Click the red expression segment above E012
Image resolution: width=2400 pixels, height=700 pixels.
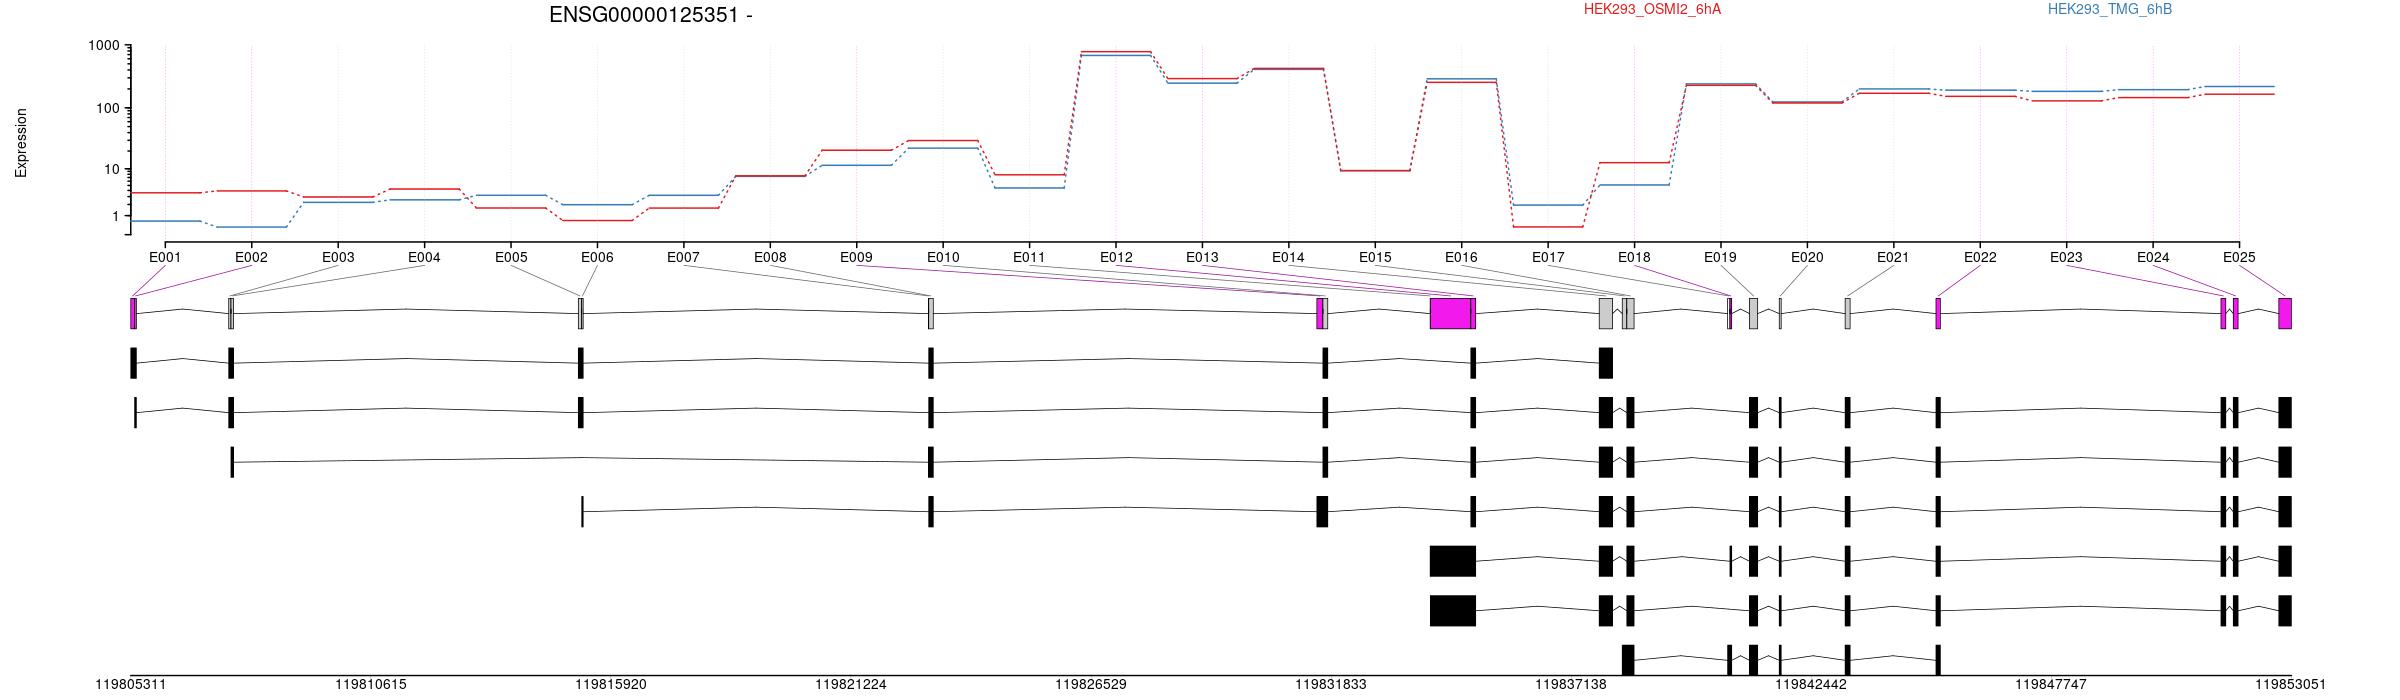1116,51
